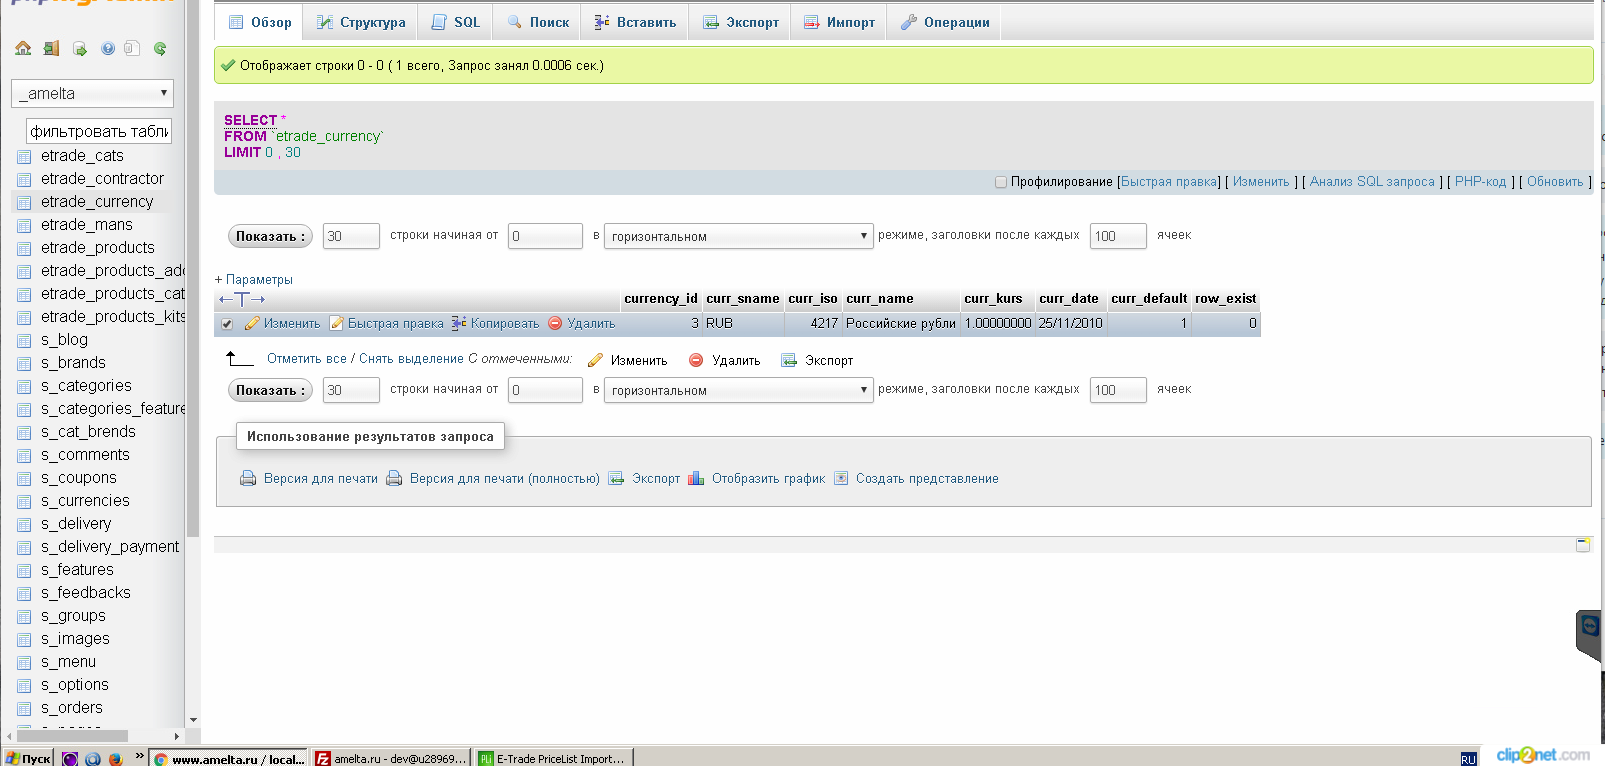
Task: Open the Экспорт tab
Action: [x=741, y=22]
